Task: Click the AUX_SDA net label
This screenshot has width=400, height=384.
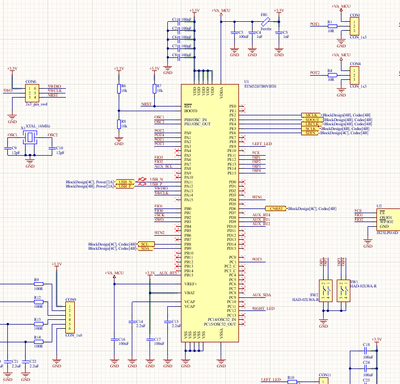Action: pyautogui.click(x=262, y=295)
